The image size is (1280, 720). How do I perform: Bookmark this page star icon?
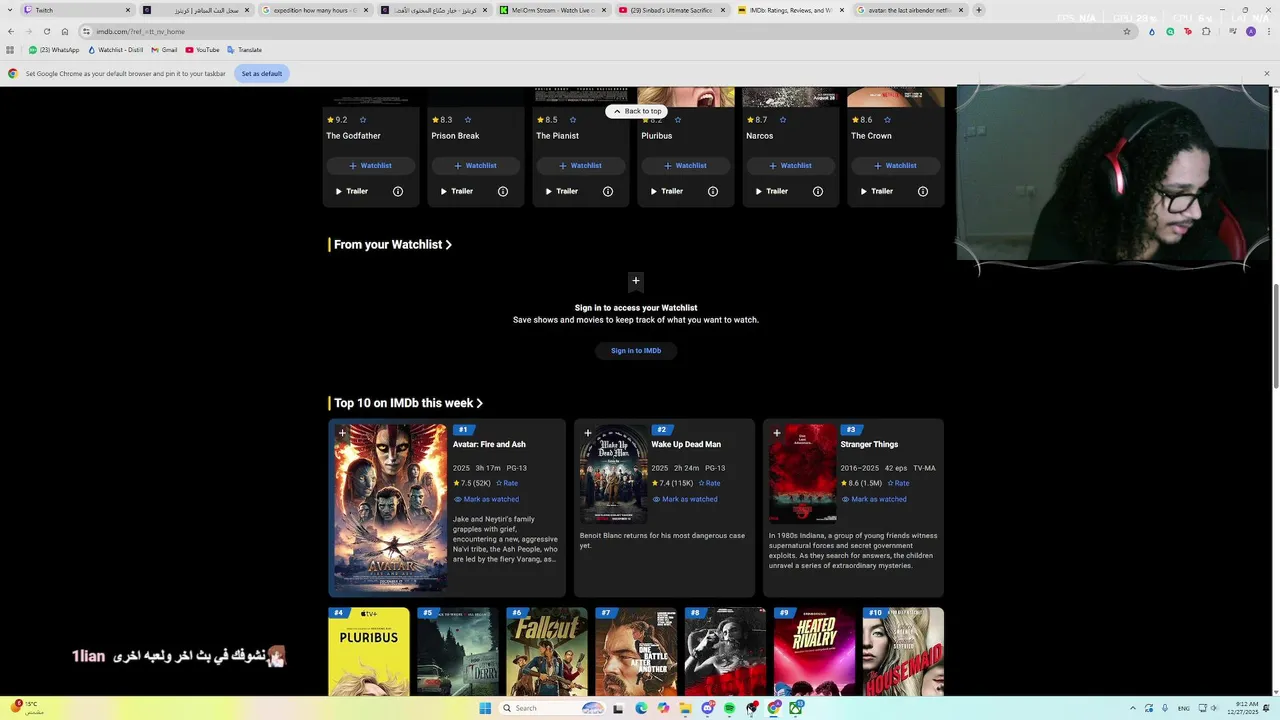pyautogui.click(x=1127, y=31)
